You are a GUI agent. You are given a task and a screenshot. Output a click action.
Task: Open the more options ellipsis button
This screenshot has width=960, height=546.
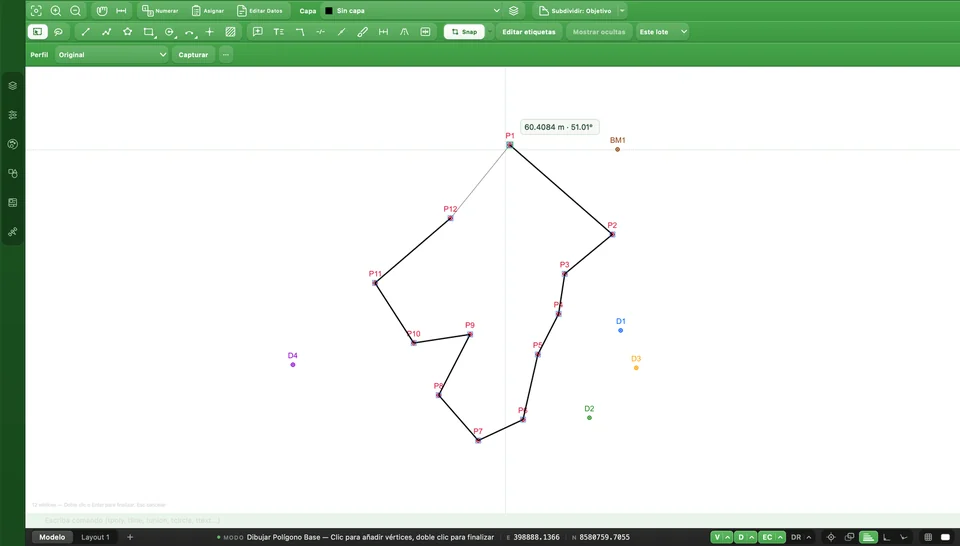pyautogui.click(x=226, y=54)
